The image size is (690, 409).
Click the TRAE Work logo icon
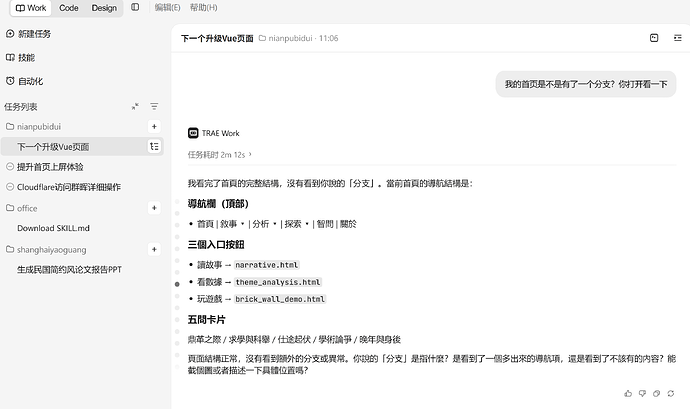pyautogui.click(x=193, y=133)
